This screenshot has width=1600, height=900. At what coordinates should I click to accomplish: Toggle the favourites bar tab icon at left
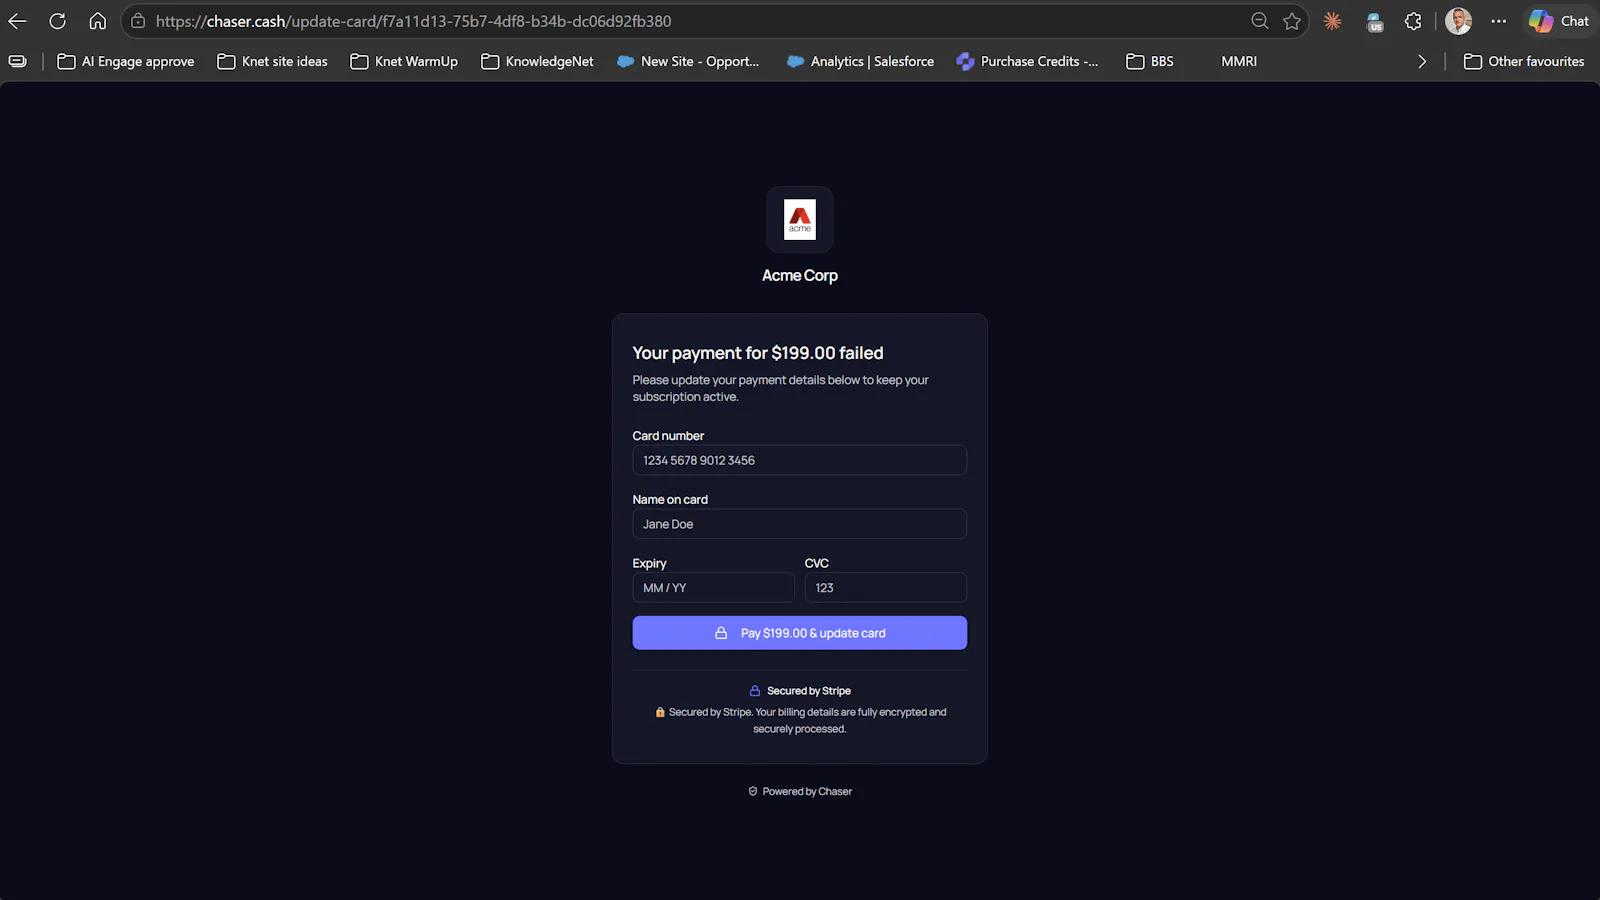[x=18, y=61]
